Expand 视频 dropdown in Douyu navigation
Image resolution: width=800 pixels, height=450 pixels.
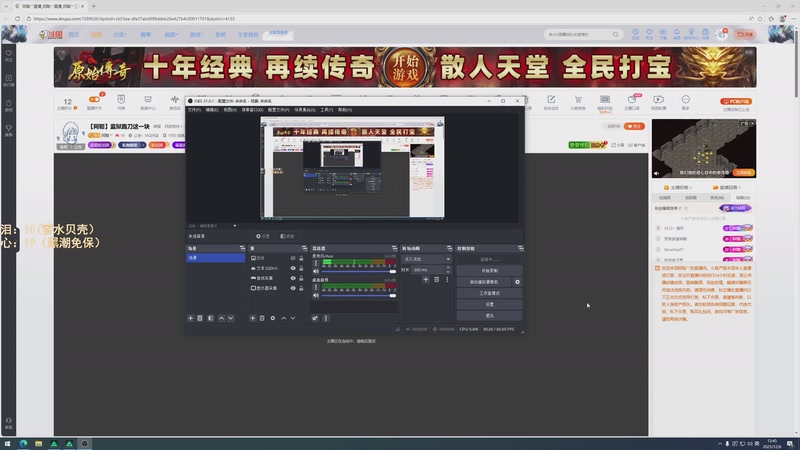[x=170, y=35]
